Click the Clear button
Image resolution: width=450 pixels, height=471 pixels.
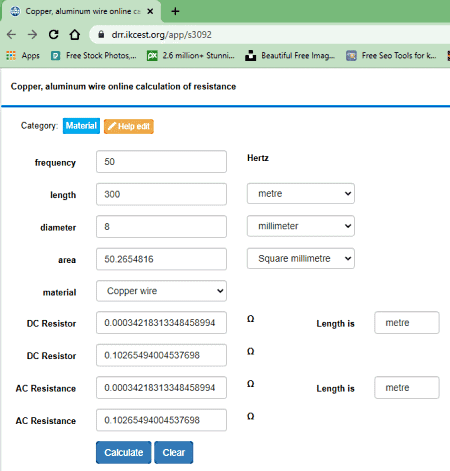click(x=174, y=452)
